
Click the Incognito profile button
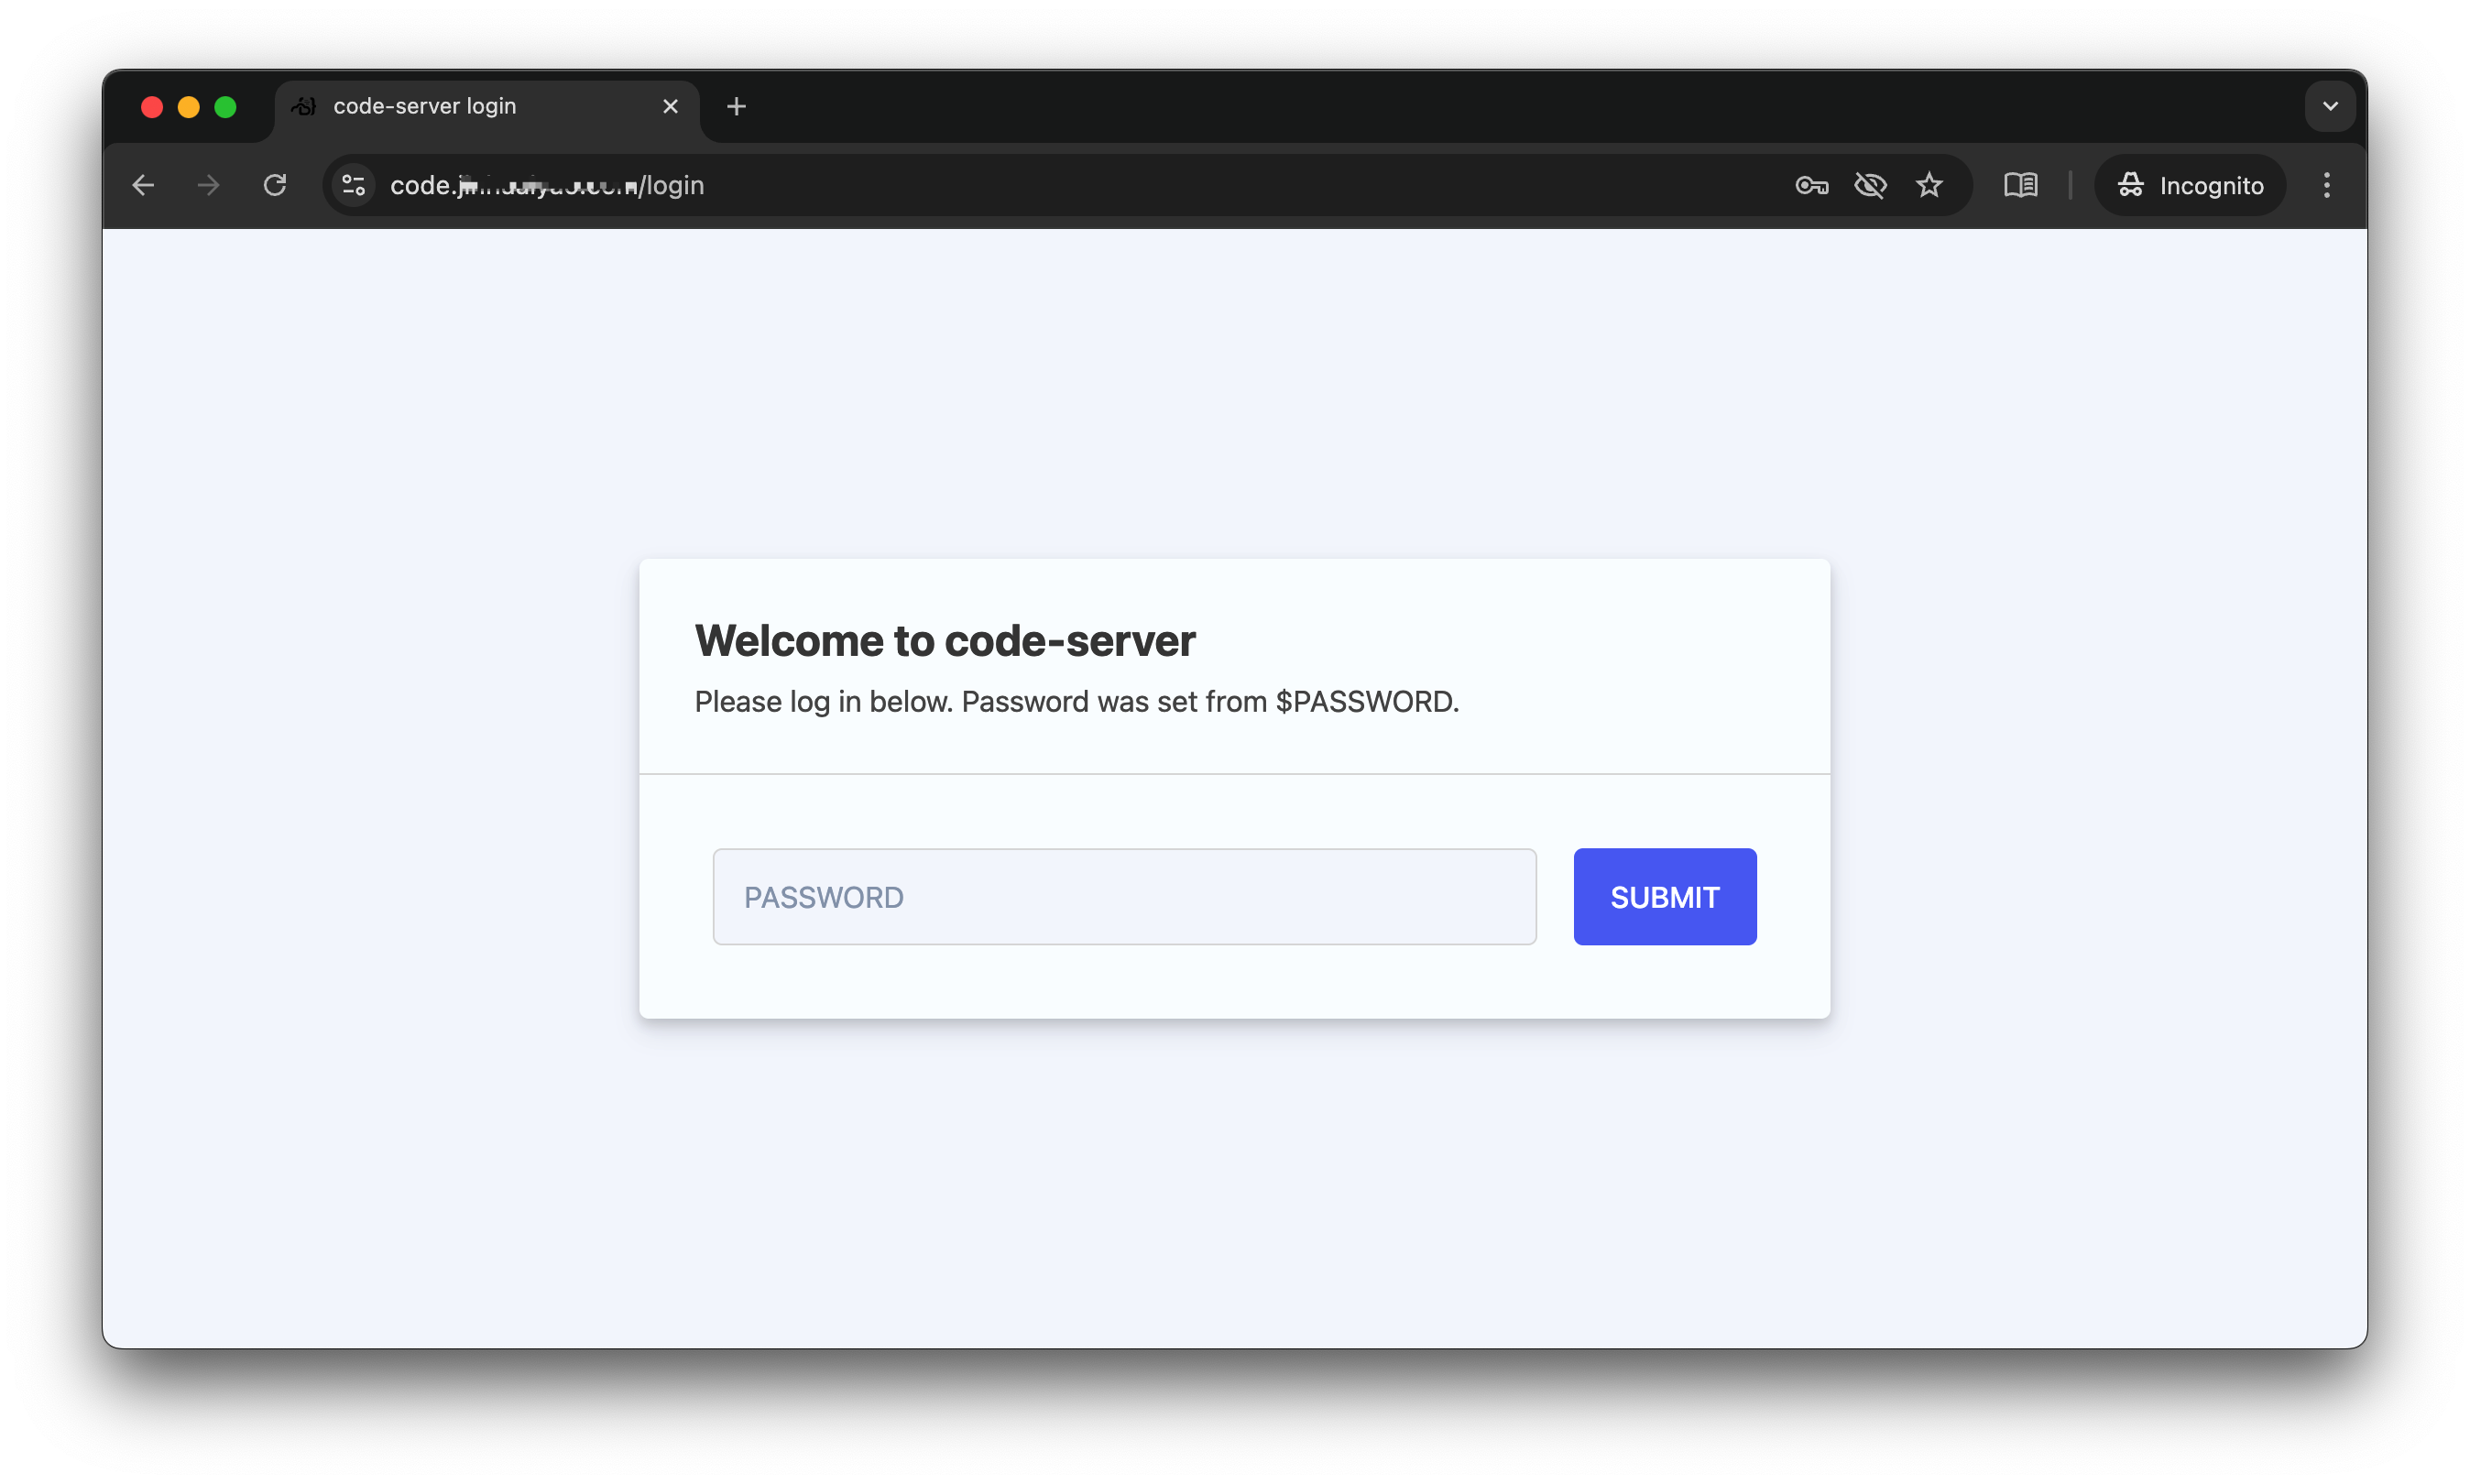[x=2190, y=185]
